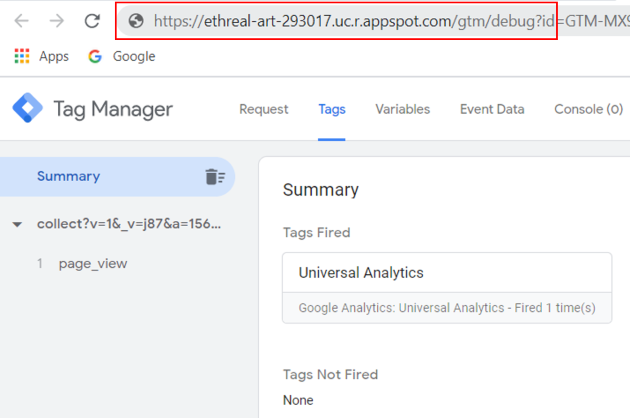Select the page_view event

point(93,264)
